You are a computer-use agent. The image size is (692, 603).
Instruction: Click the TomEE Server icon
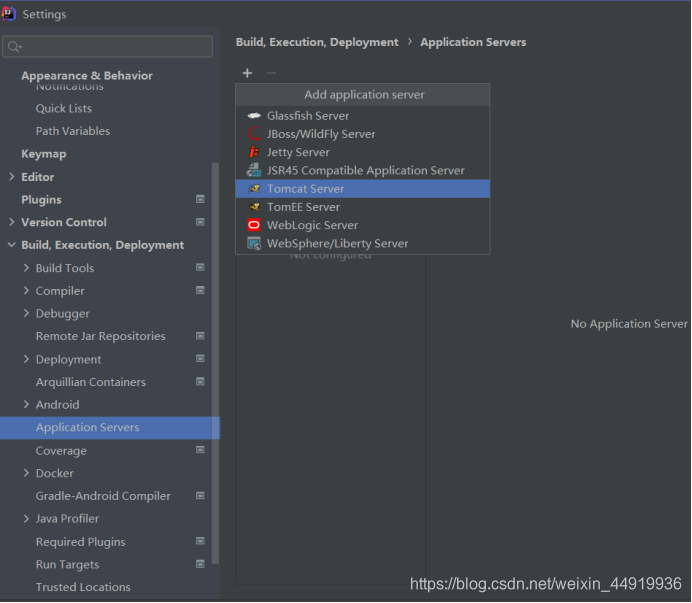click(254, 207)
